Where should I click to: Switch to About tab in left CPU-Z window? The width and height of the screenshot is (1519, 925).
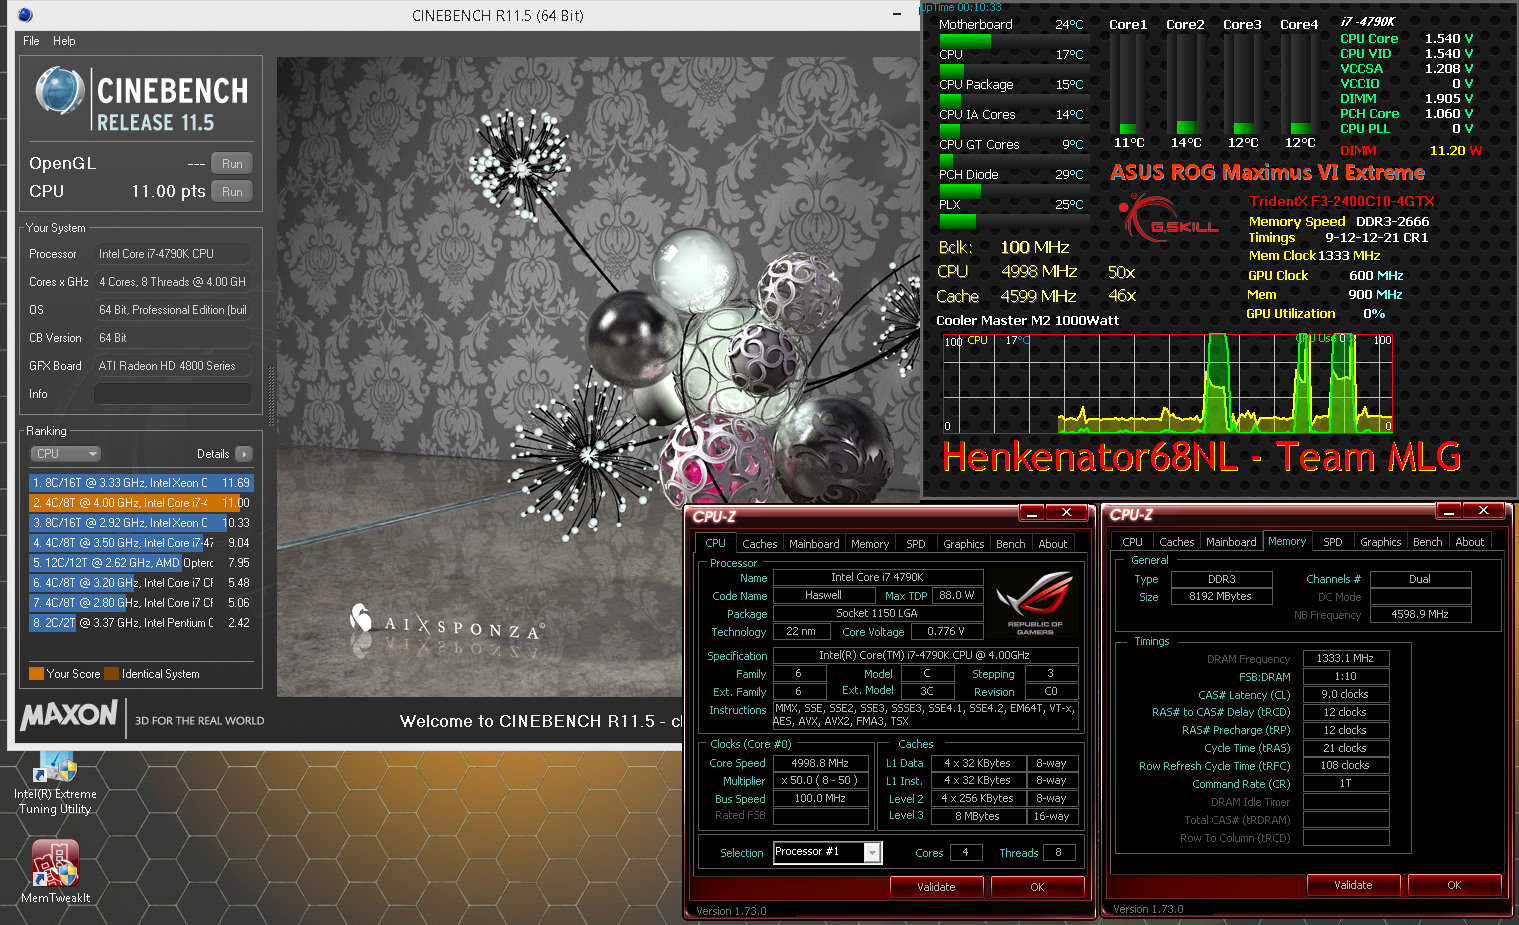point(1053,544)
